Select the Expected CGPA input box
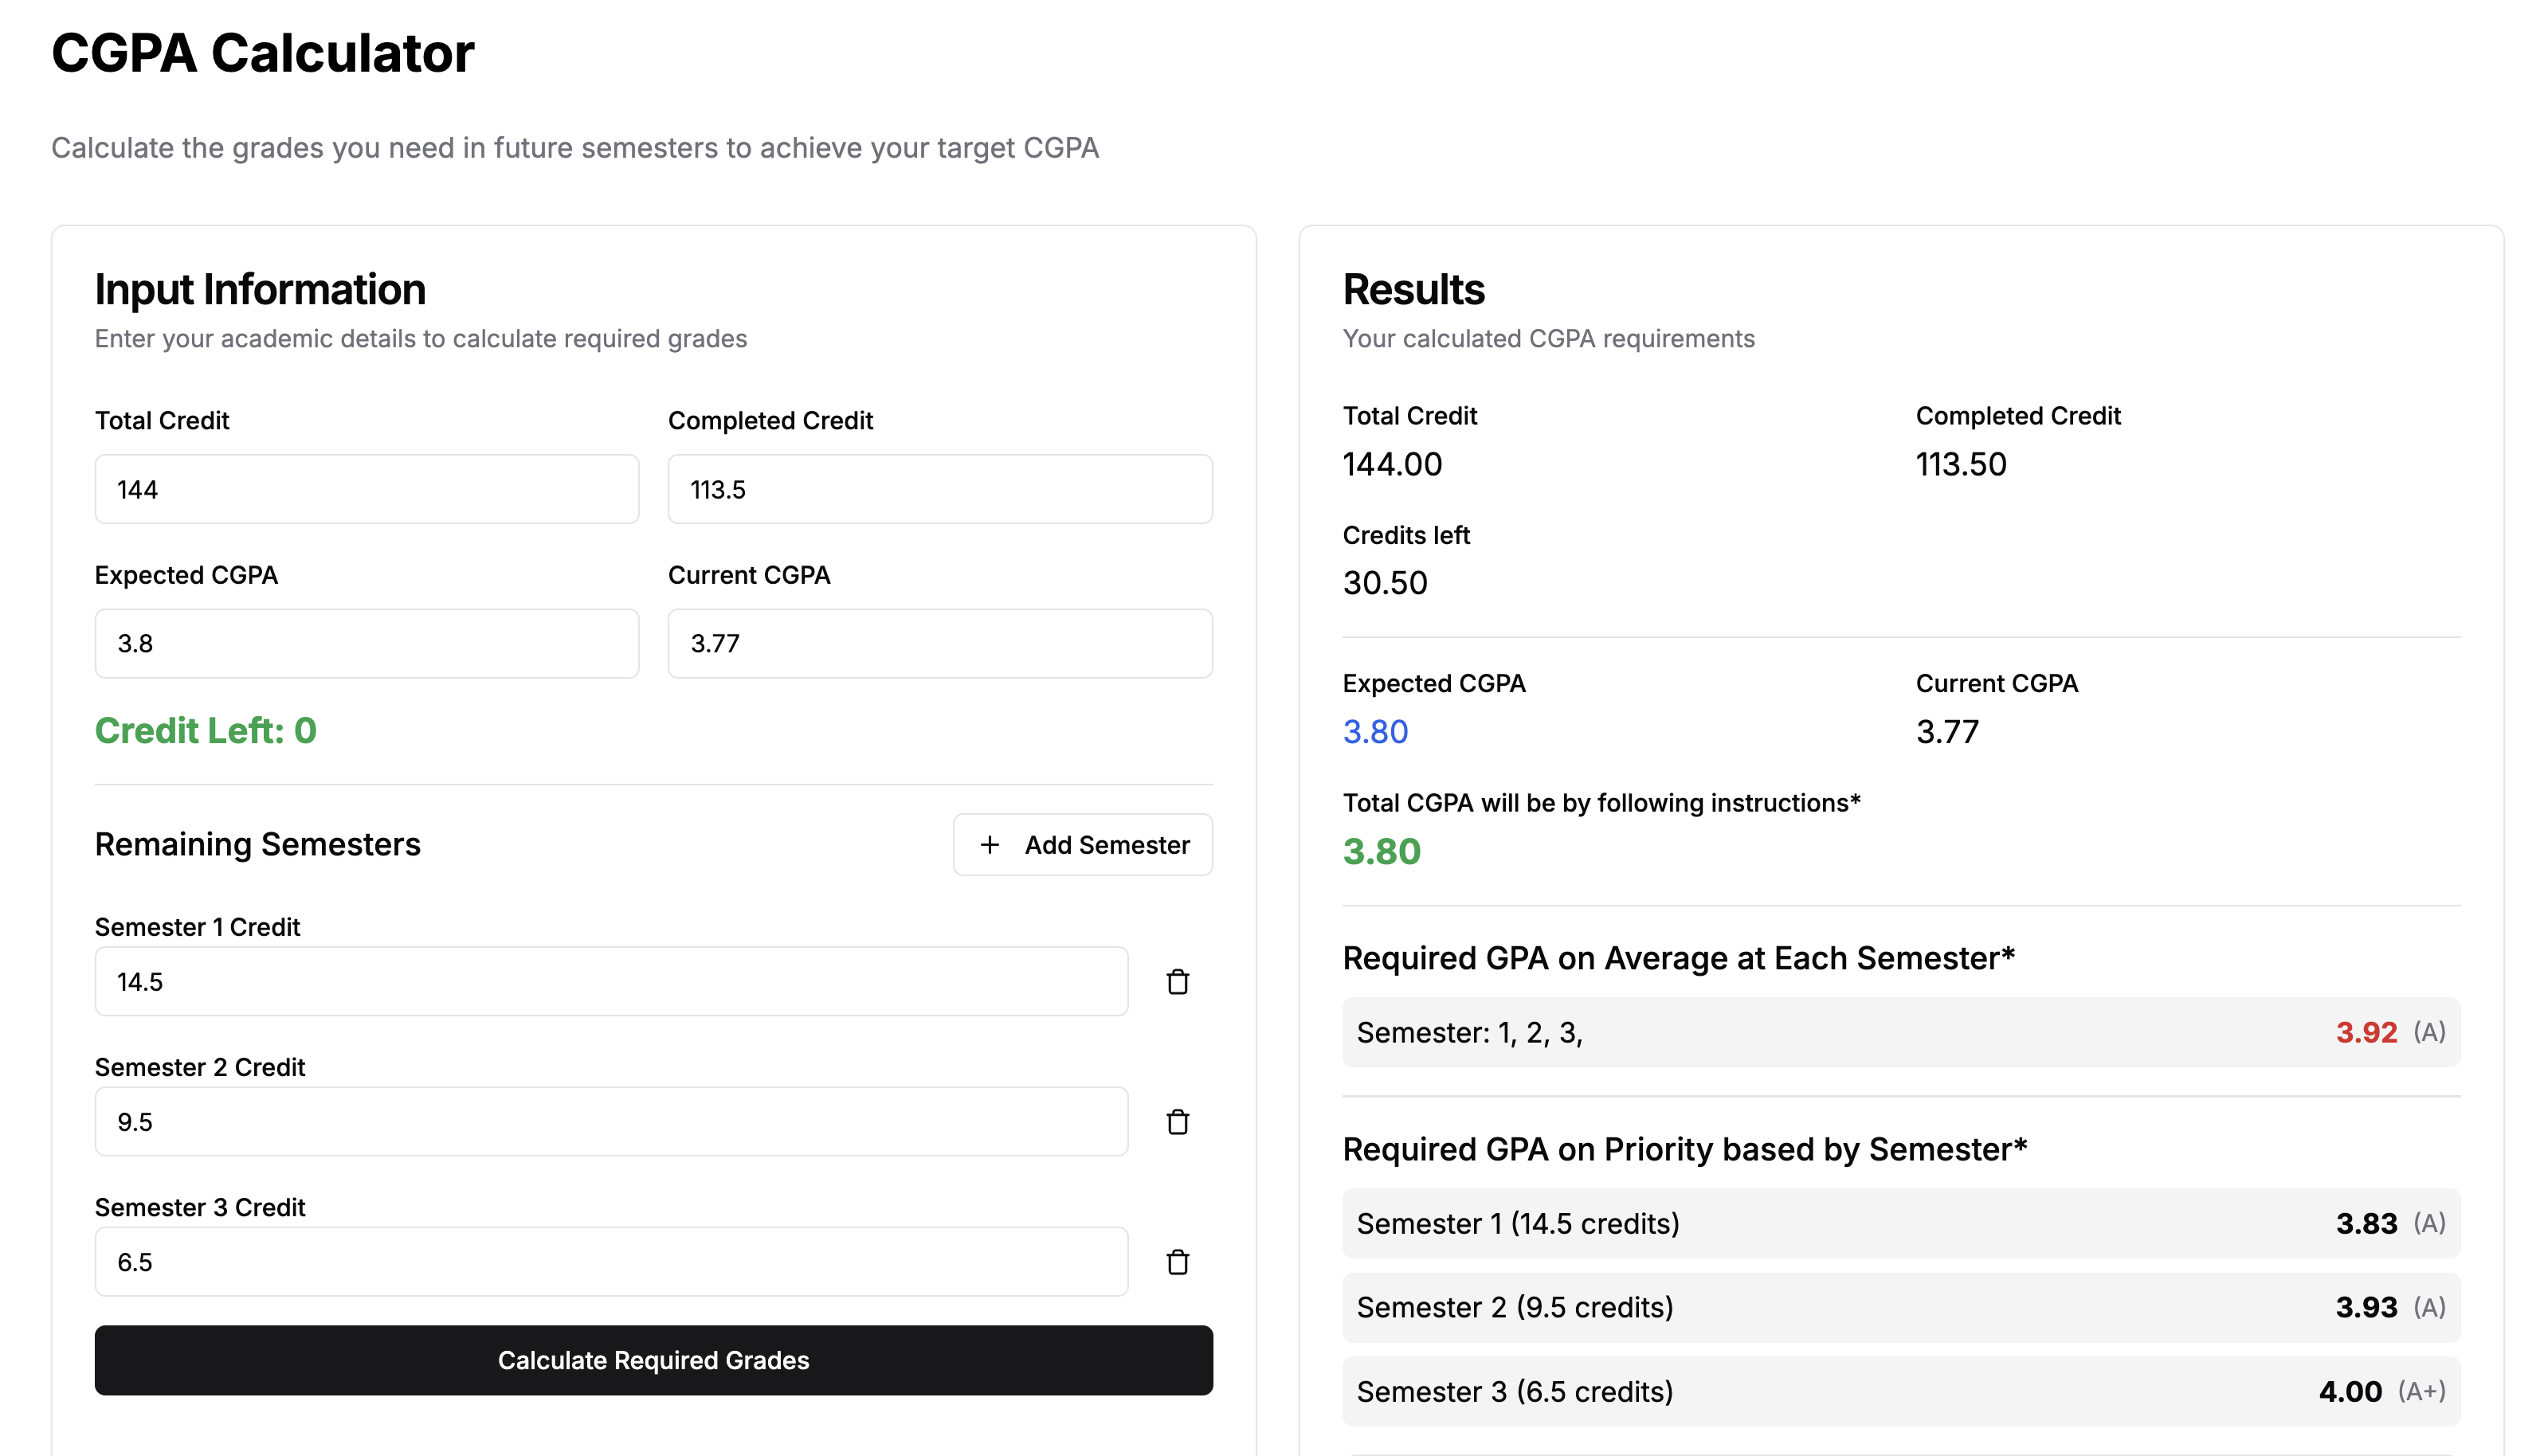 coord(366,643)
